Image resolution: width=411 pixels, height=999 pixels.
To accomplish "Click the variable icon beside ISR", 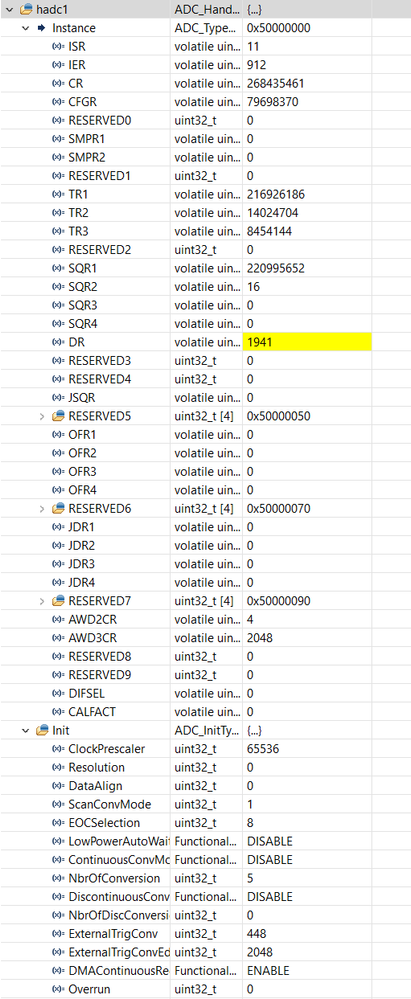I will coord(58,47).
